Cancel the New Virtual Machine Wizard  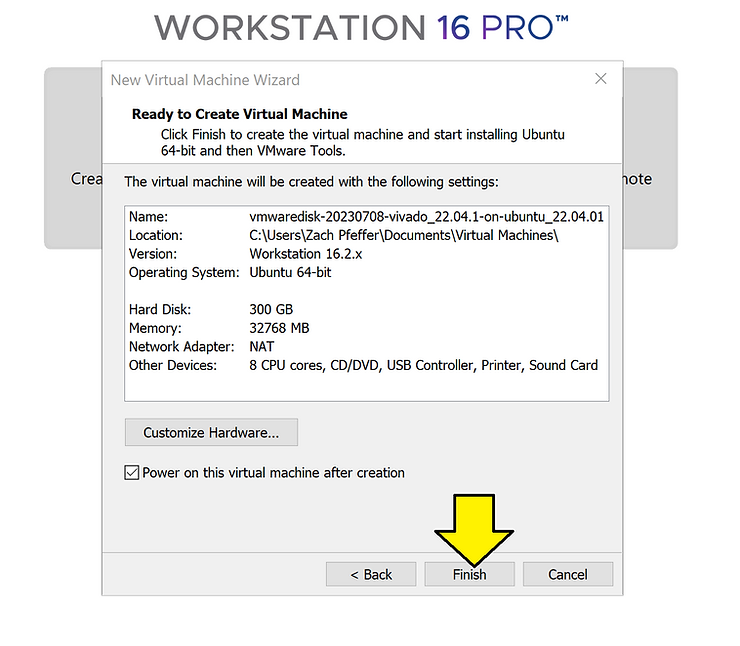pyautogui.click(x=568, y=574)
